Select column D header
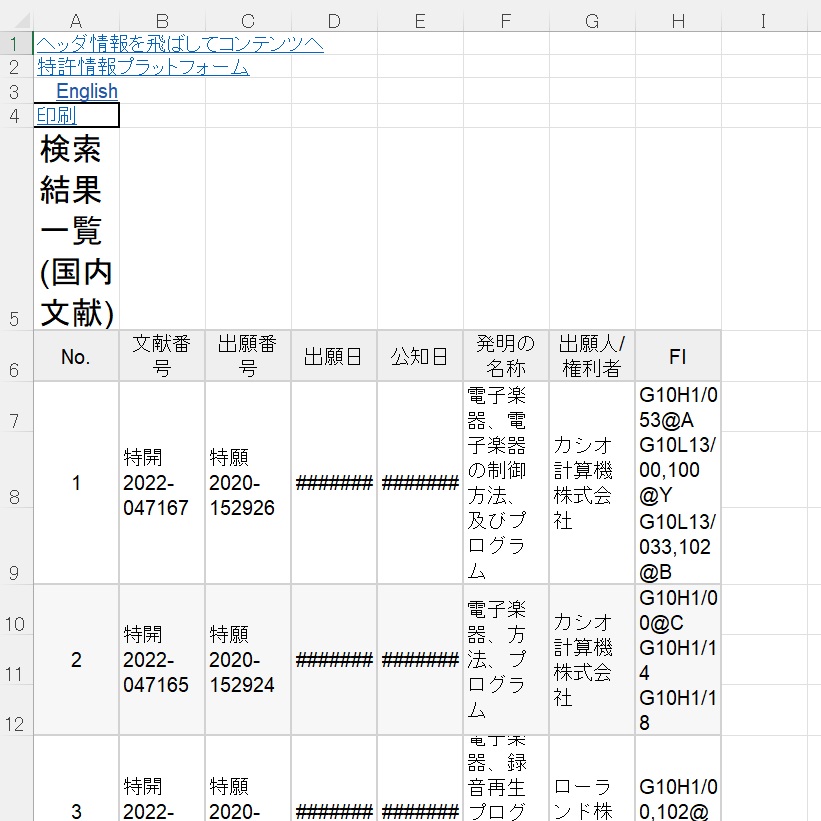 pyautogui.click(x=334, y=21)
